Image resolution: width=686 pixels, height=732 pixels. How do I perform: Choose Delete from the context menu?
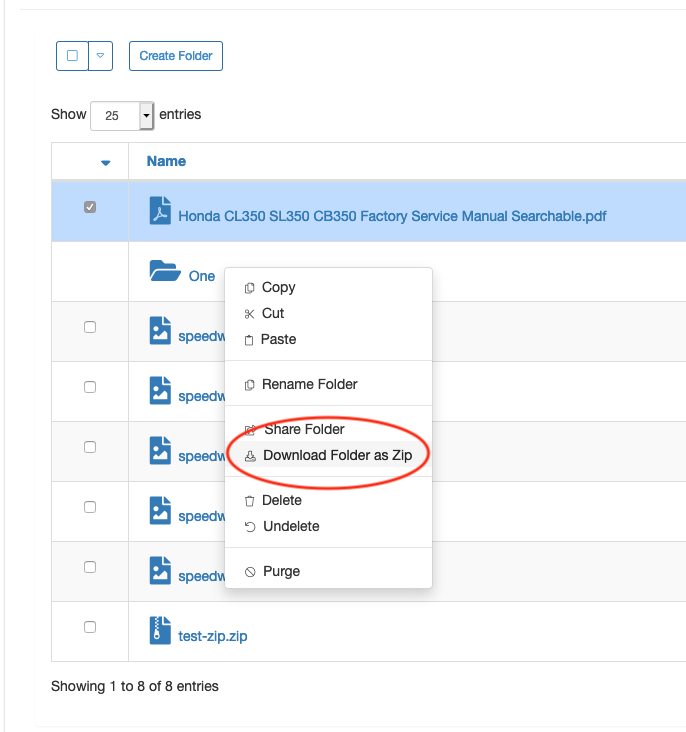pos(328,500)
